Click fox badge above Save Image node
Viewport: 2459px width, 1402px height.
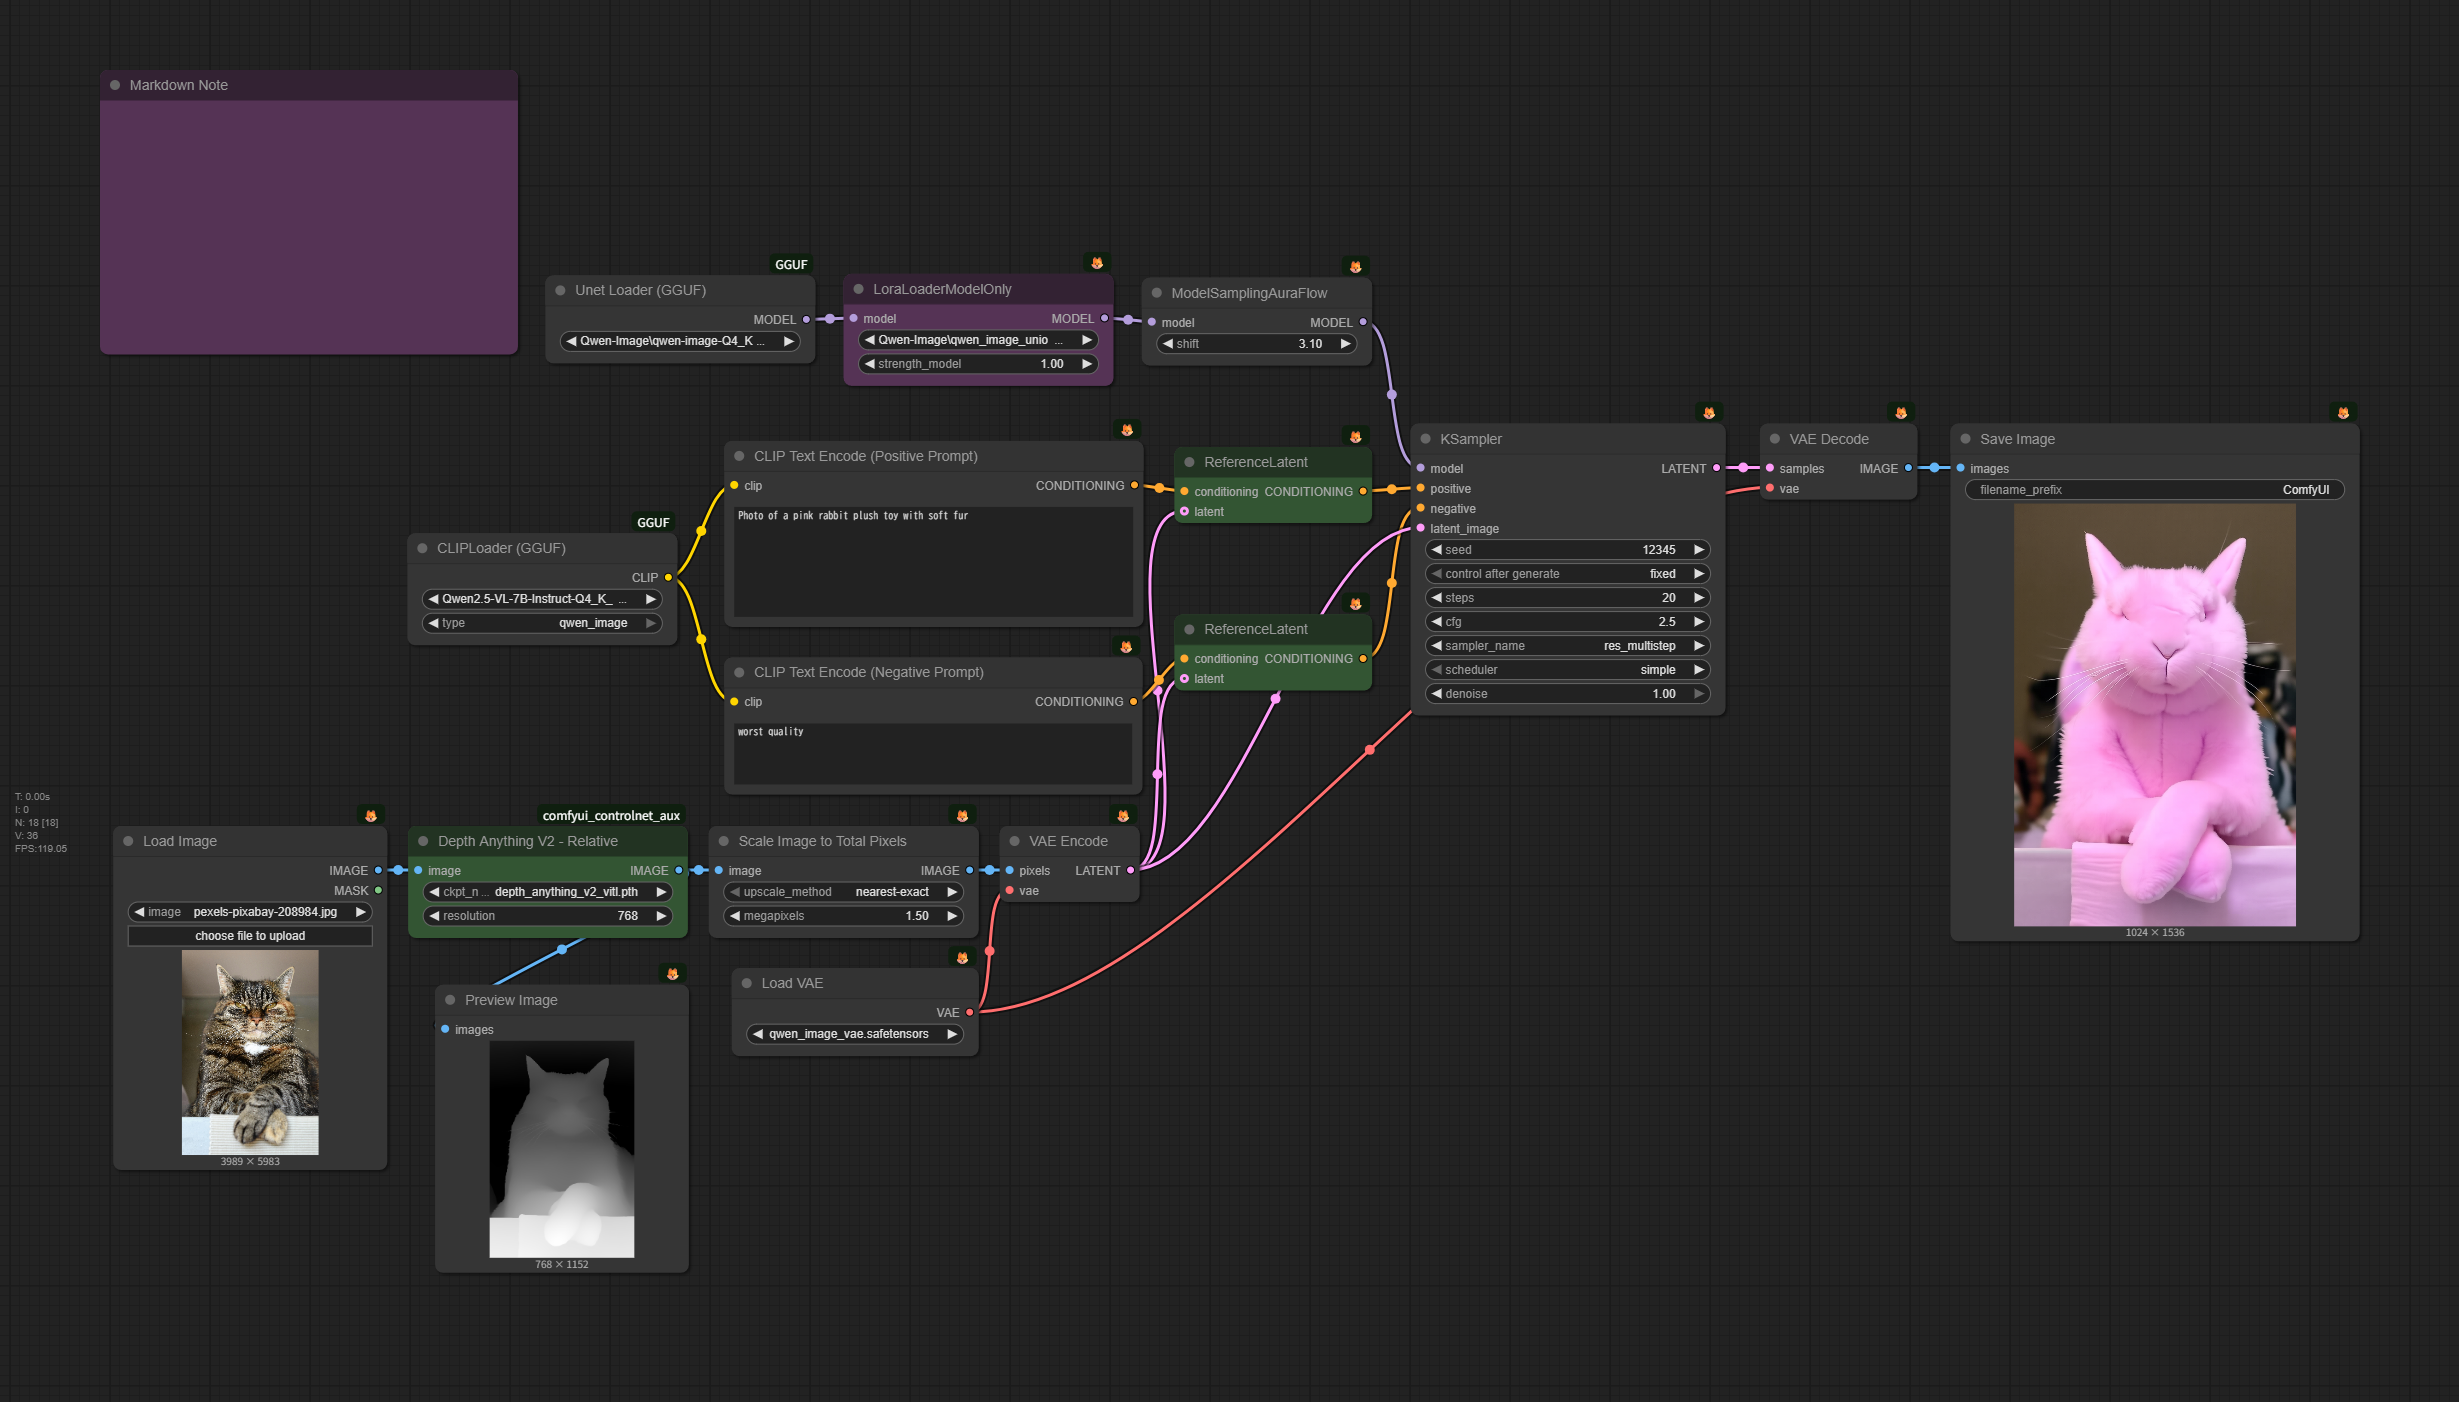point(2343,413)
